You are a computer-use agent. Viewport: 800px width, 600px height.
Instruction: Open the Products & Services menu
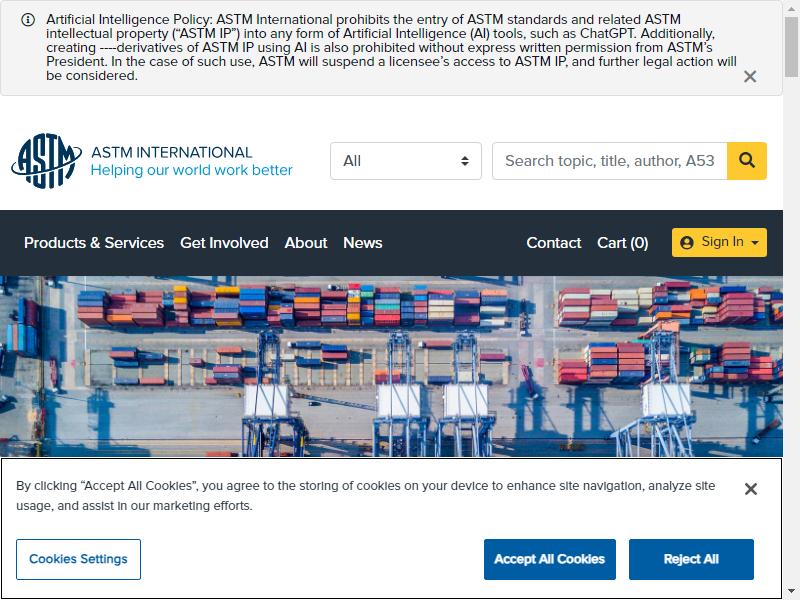click(94, 243)
